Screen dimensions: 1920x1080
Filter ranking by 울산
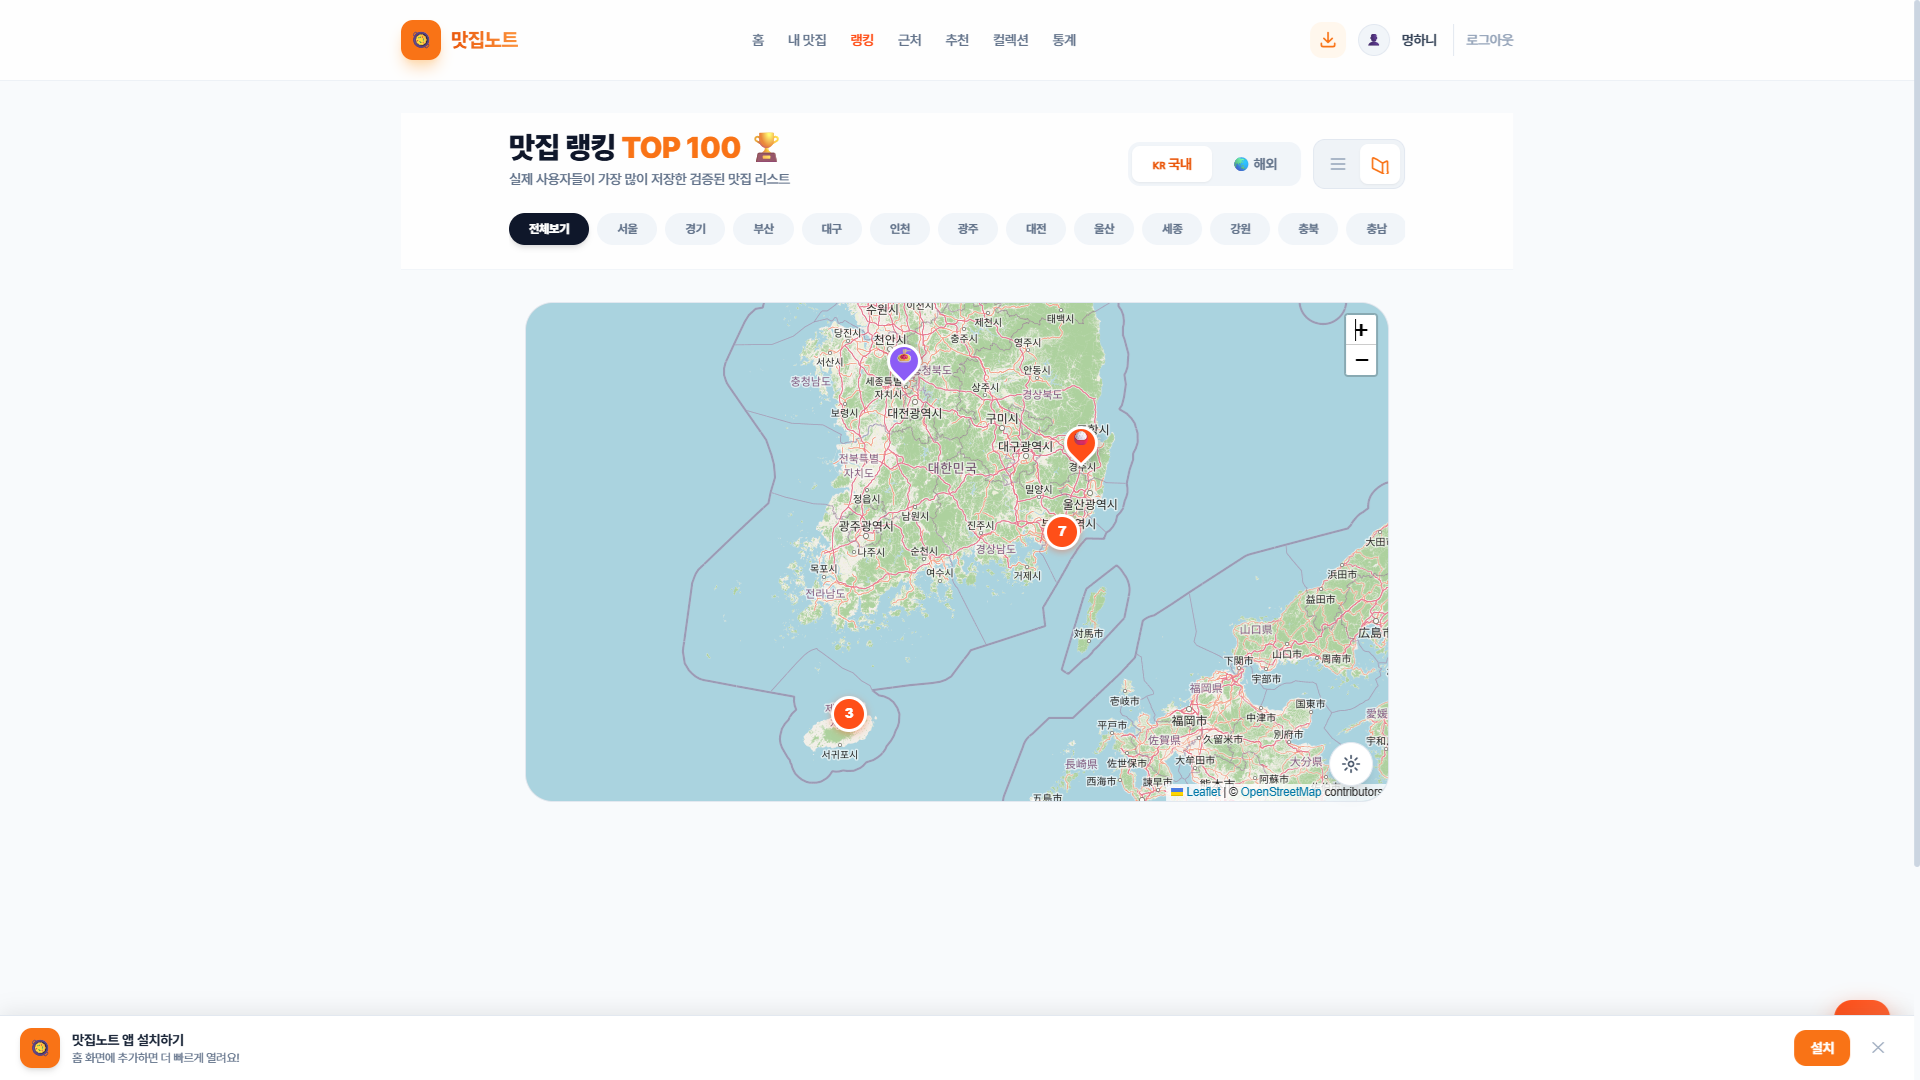click(x=1104, y=229)
